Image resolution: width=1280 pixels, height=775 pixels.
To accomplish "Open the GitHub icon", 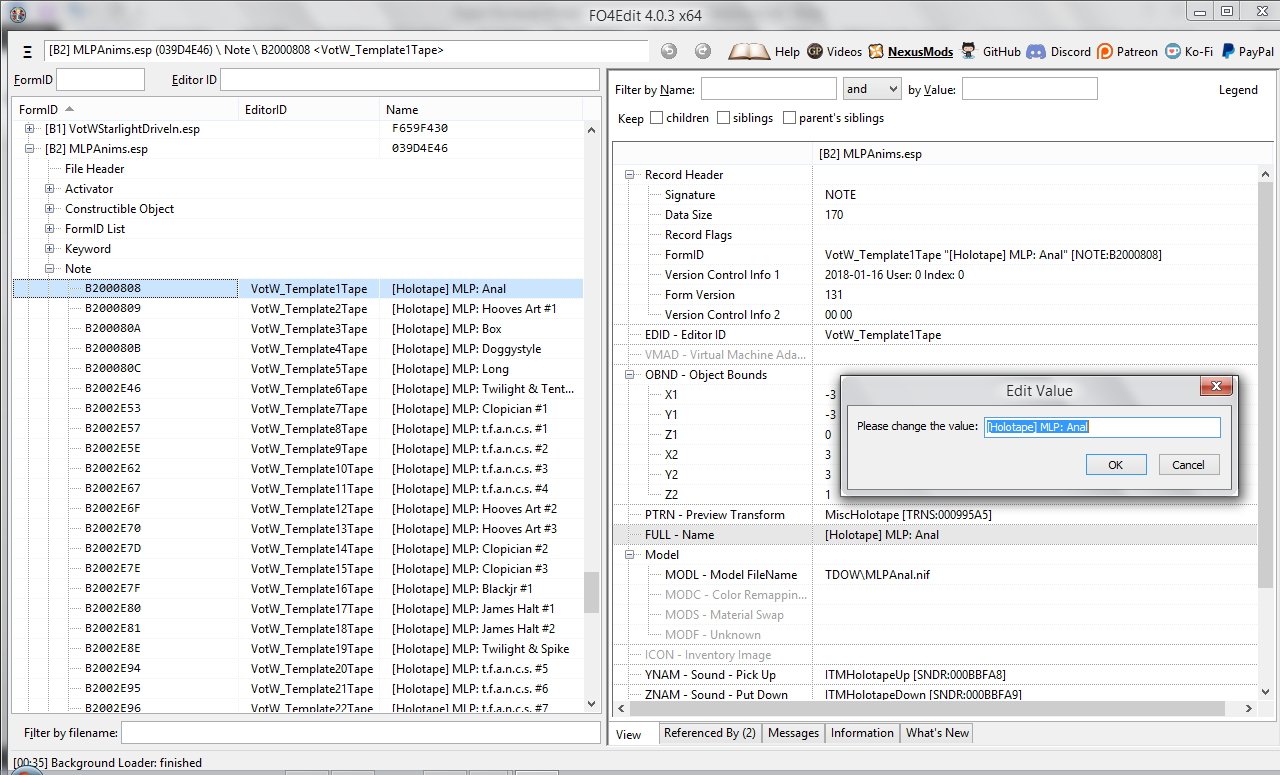I will pos(968,51).
